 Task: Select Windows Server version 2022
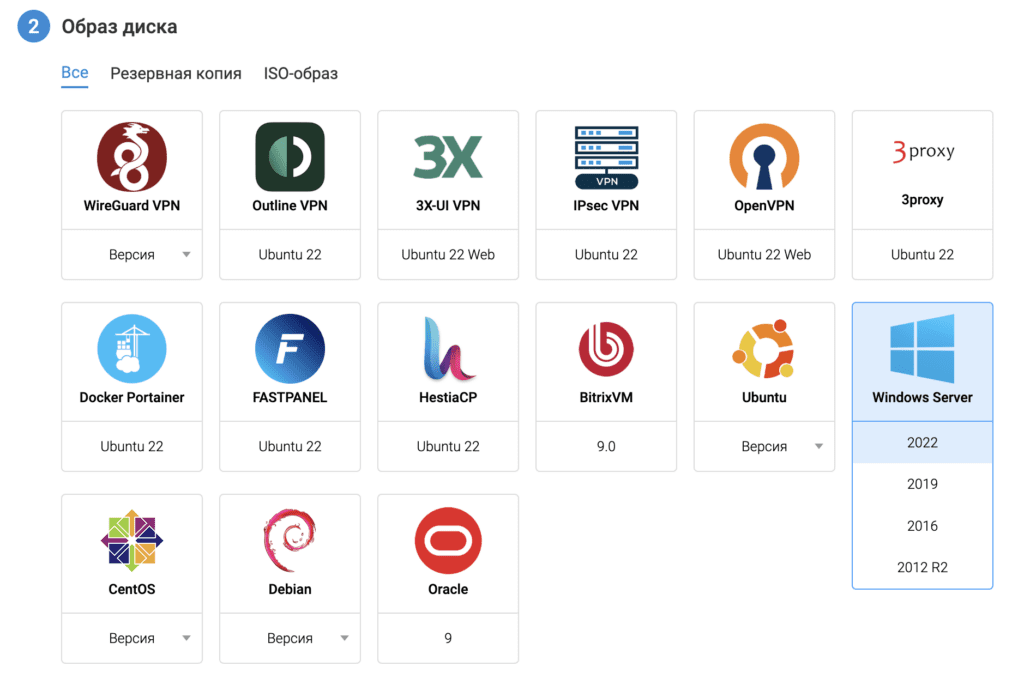(x=922, y=443)
